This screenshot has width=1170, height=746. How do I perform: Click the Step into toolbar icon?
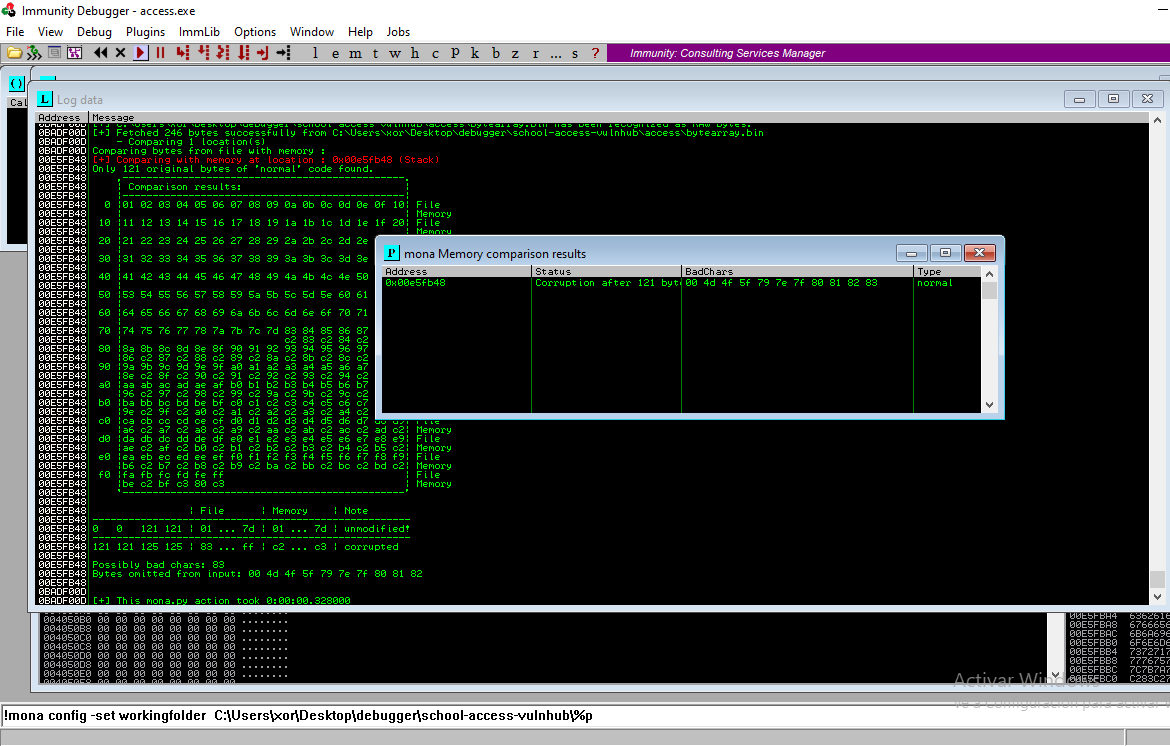coord(183,53)
